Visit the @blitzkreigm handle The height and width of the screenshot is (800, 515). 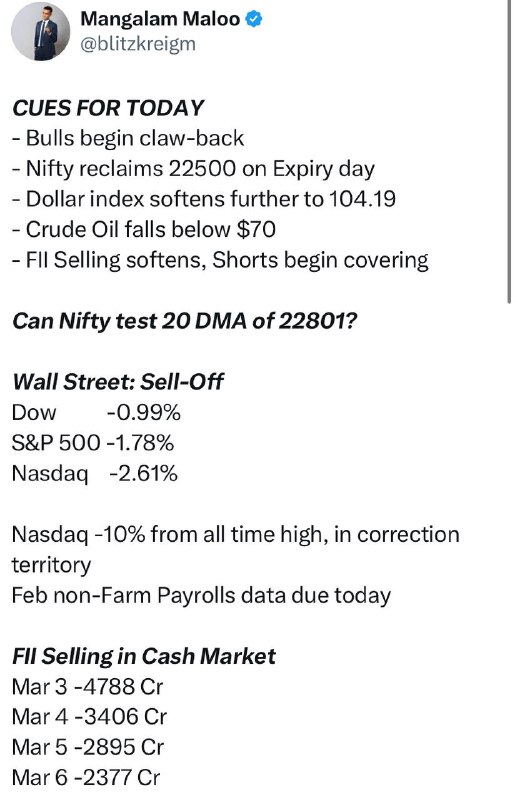[x=138, y=44]
